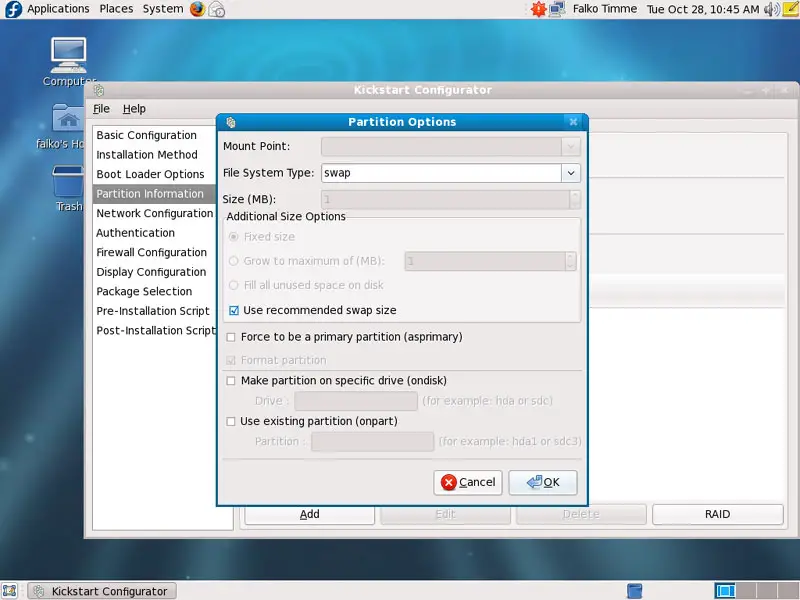
Task: Click the Falko Timme user name
Action: coord(605,9)
